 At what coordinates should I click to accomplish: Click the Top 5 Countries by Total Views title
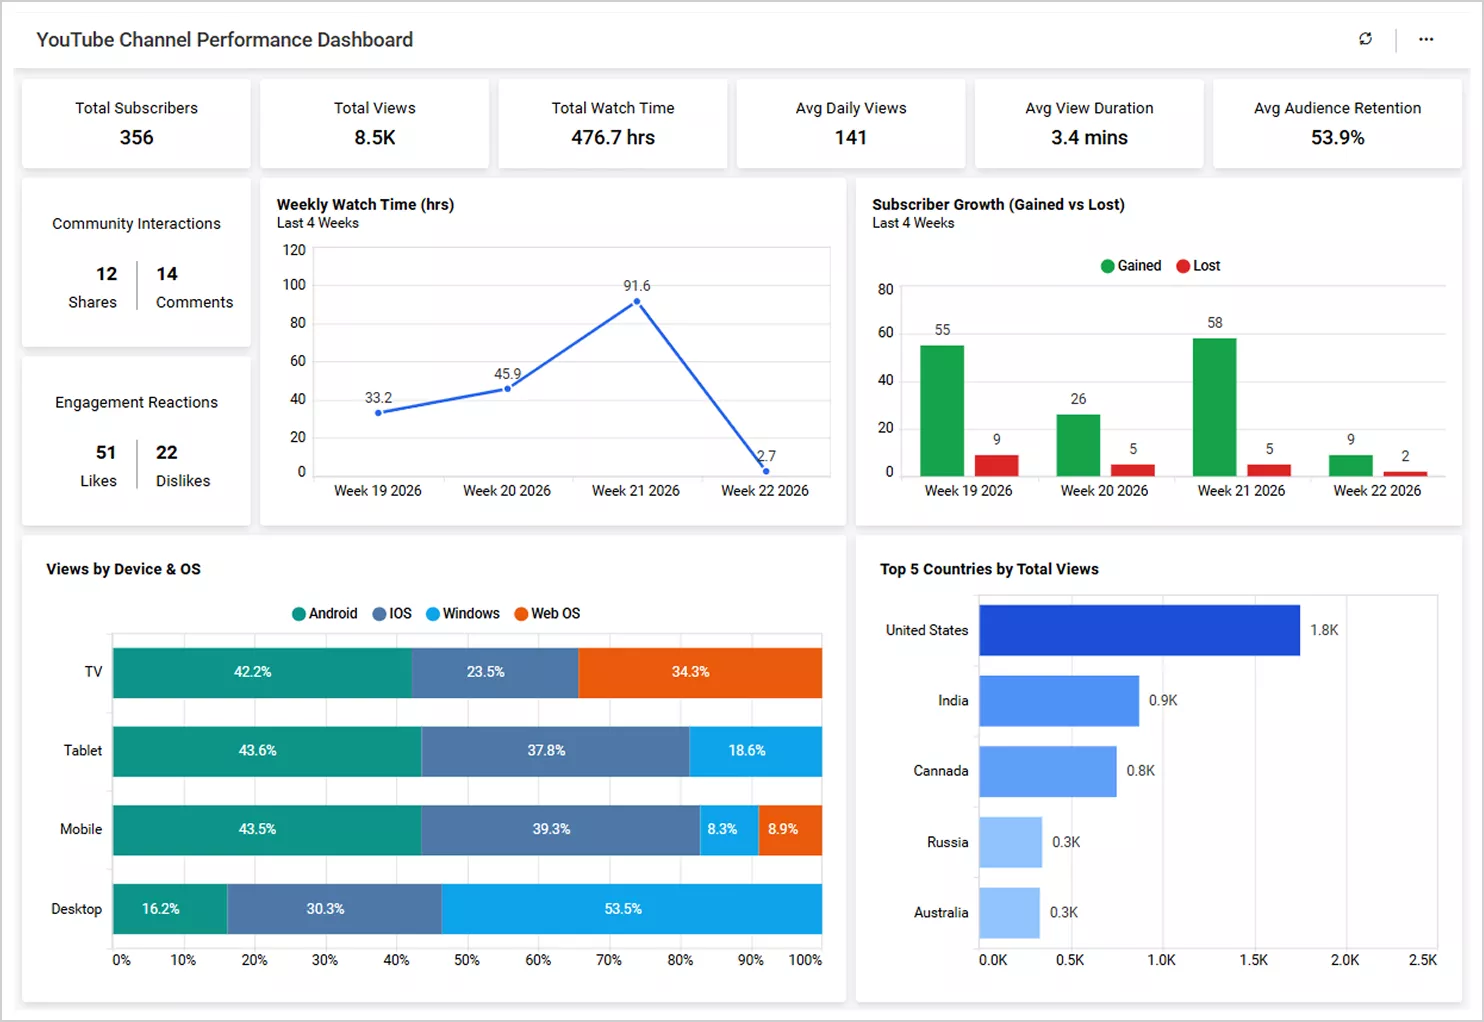pyautogui.click(x=989, y=569)
